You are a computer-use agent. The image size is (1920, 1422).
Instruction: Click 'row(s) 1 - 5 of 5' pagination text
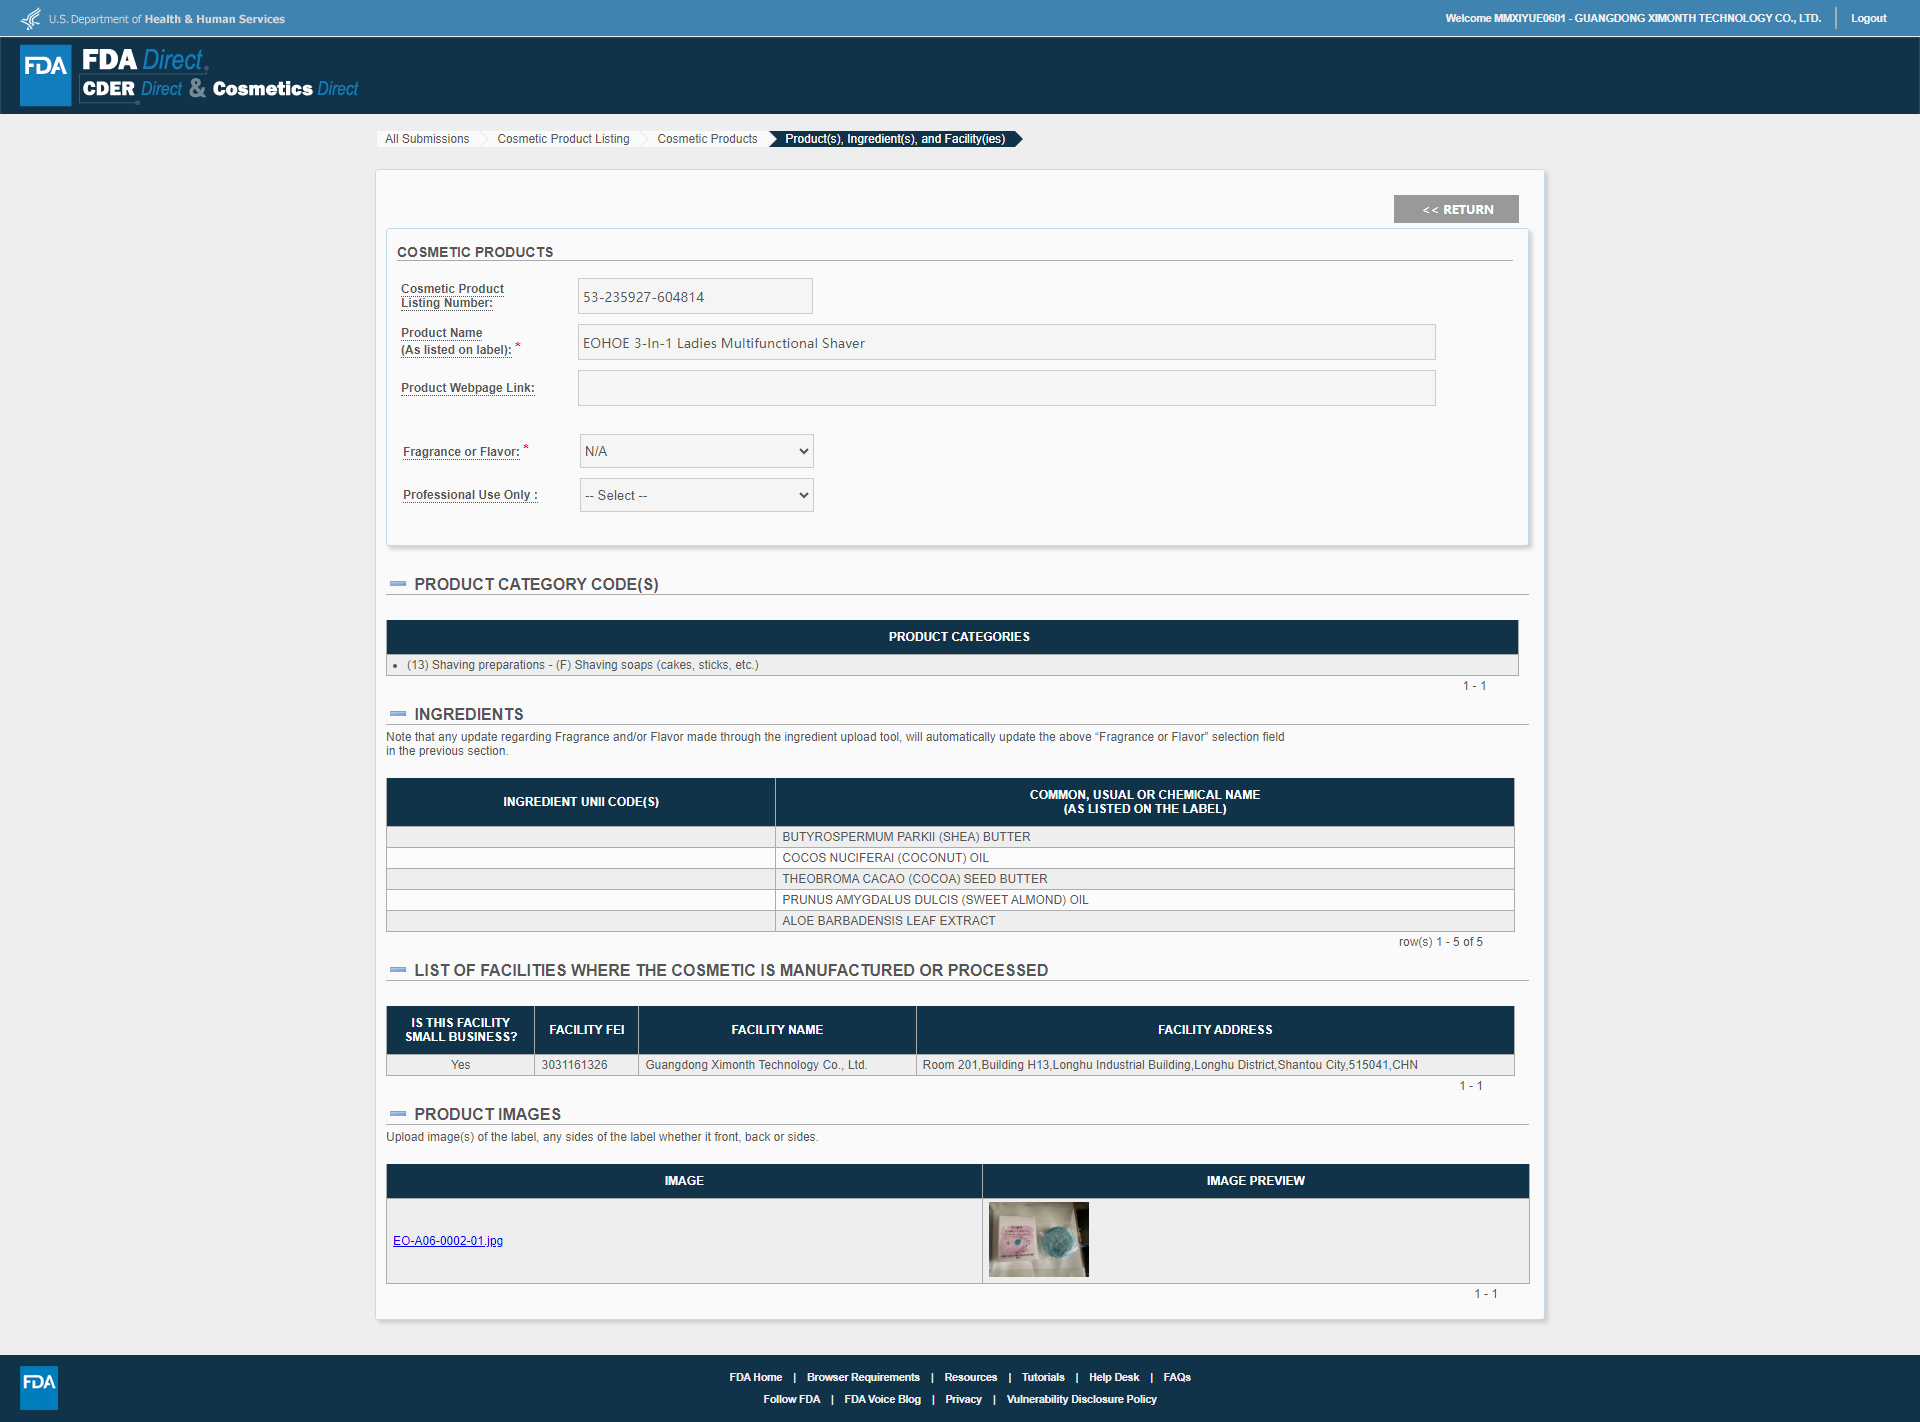coord(1440,942)
